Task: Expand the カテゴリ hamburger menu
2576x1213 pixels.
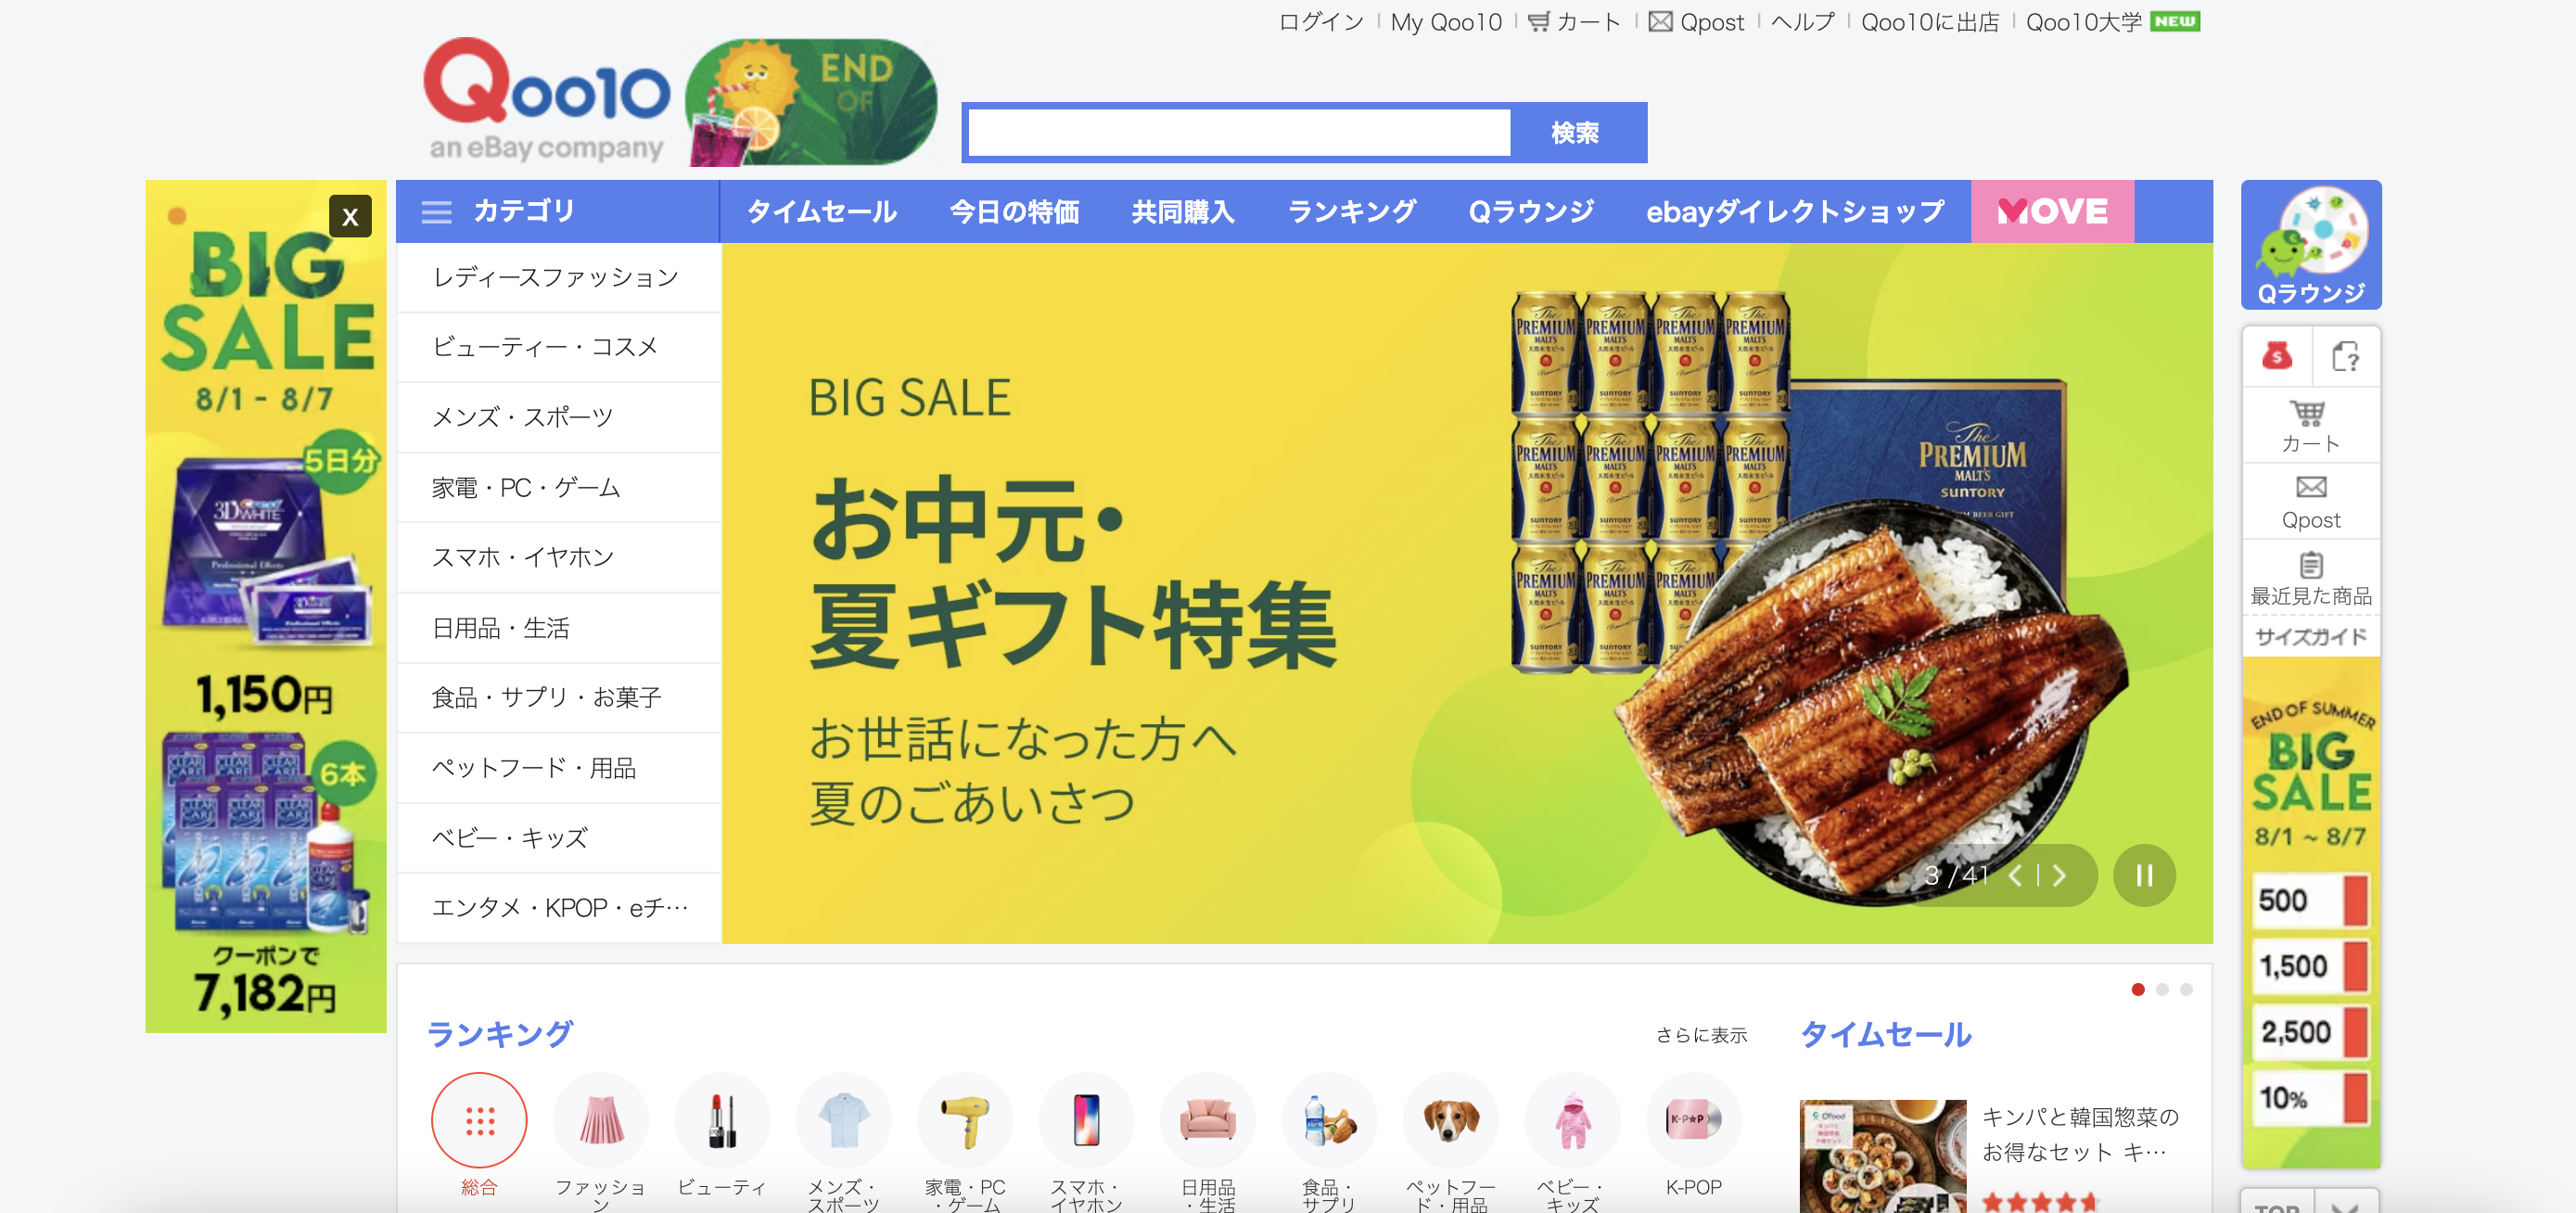Action: point(436,212)
